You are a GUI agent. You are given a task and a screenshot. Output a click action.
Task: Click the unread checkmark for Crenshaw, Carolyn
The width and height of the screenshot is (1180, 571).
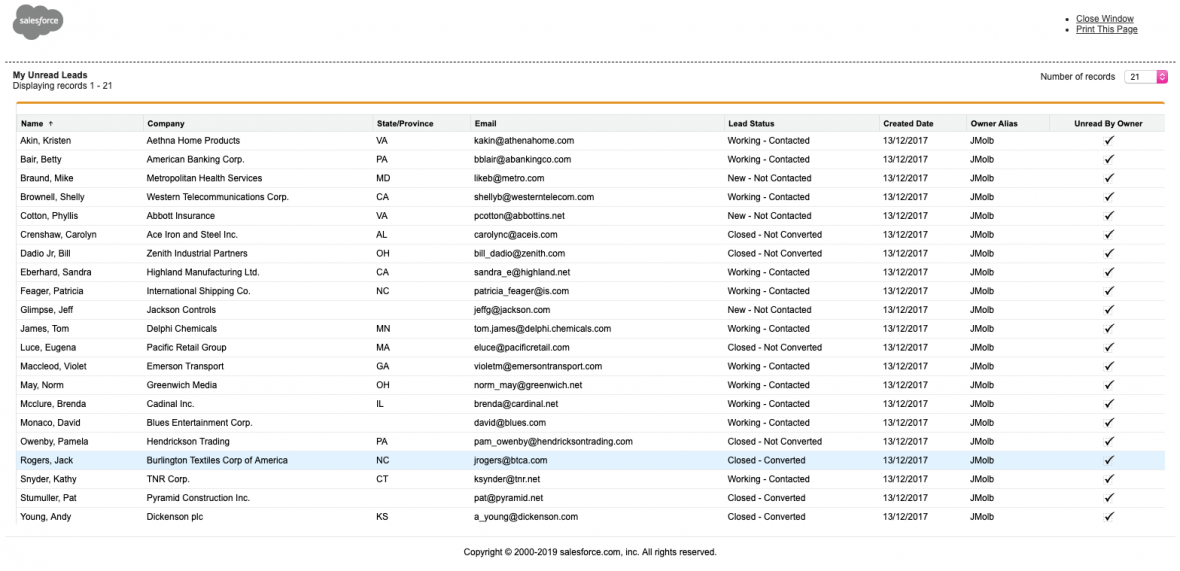(x=1109, y=235)
